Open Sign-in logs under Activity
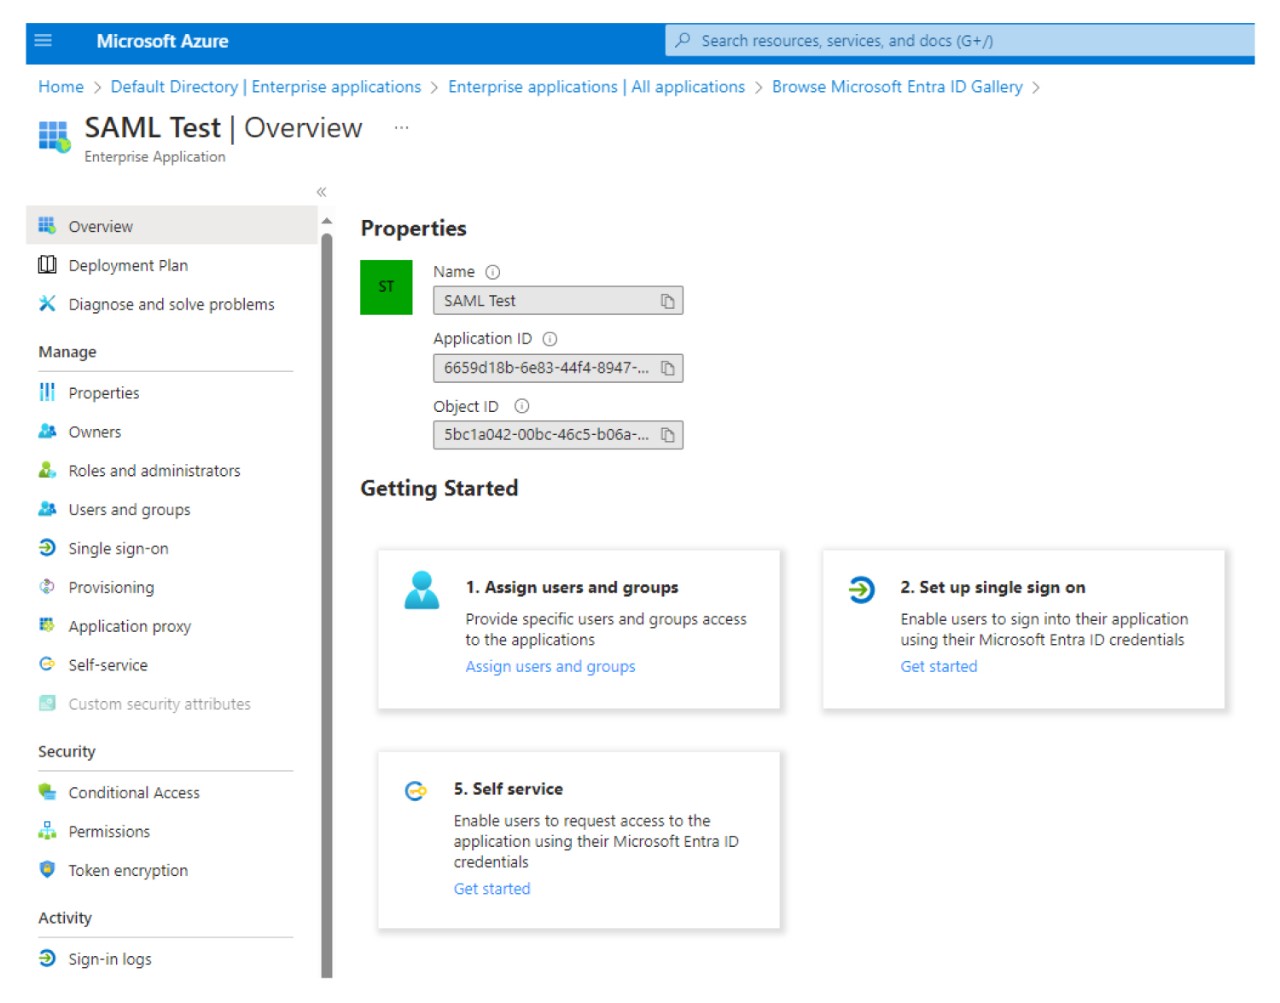 (110, 960)
